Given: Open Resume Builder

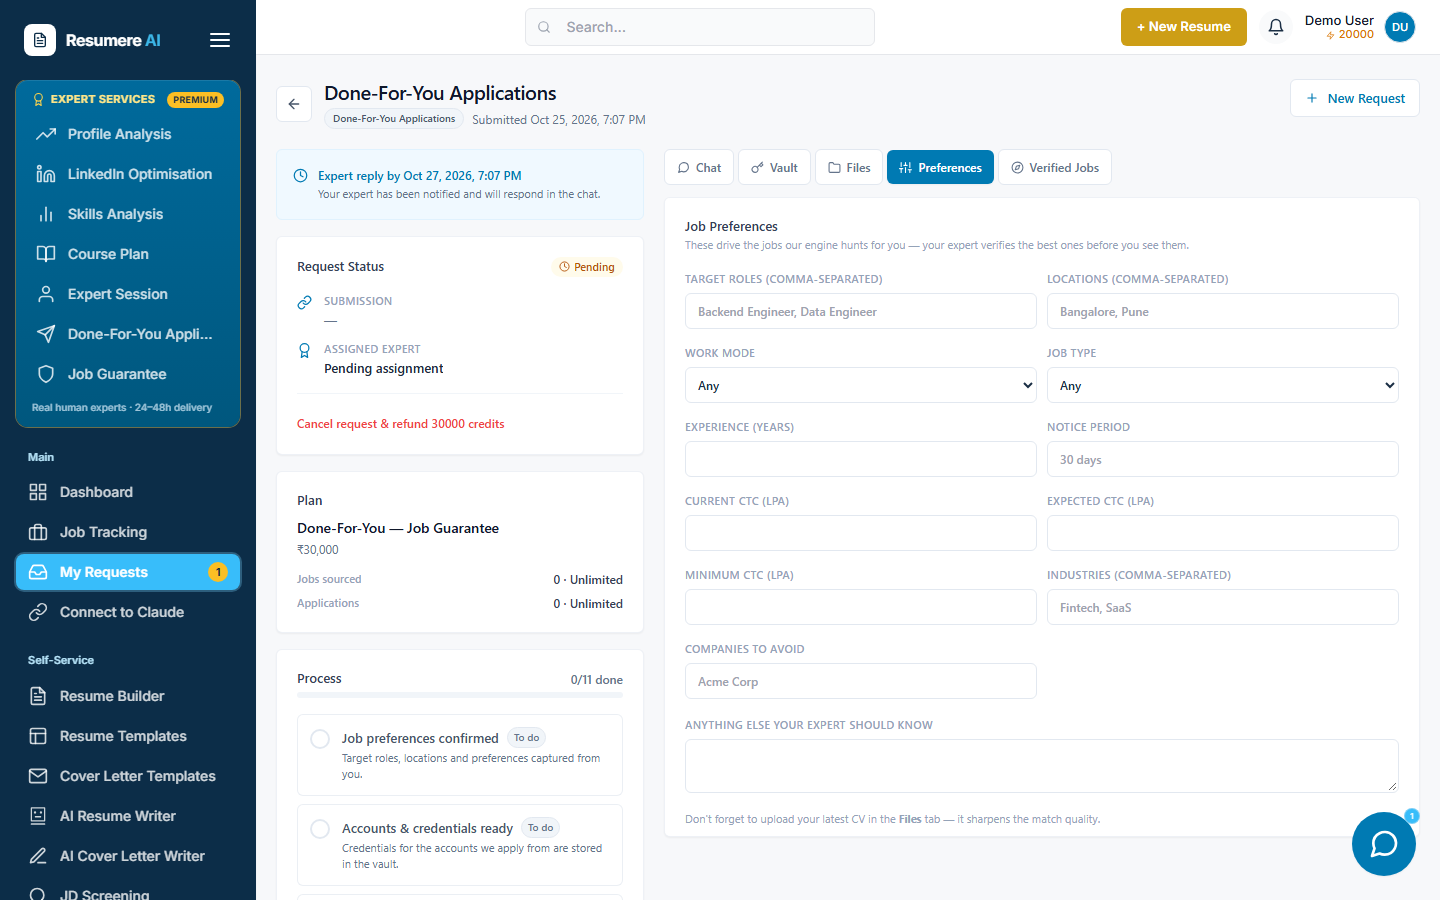Looking at the screenshot, I should tap(128, 696).
